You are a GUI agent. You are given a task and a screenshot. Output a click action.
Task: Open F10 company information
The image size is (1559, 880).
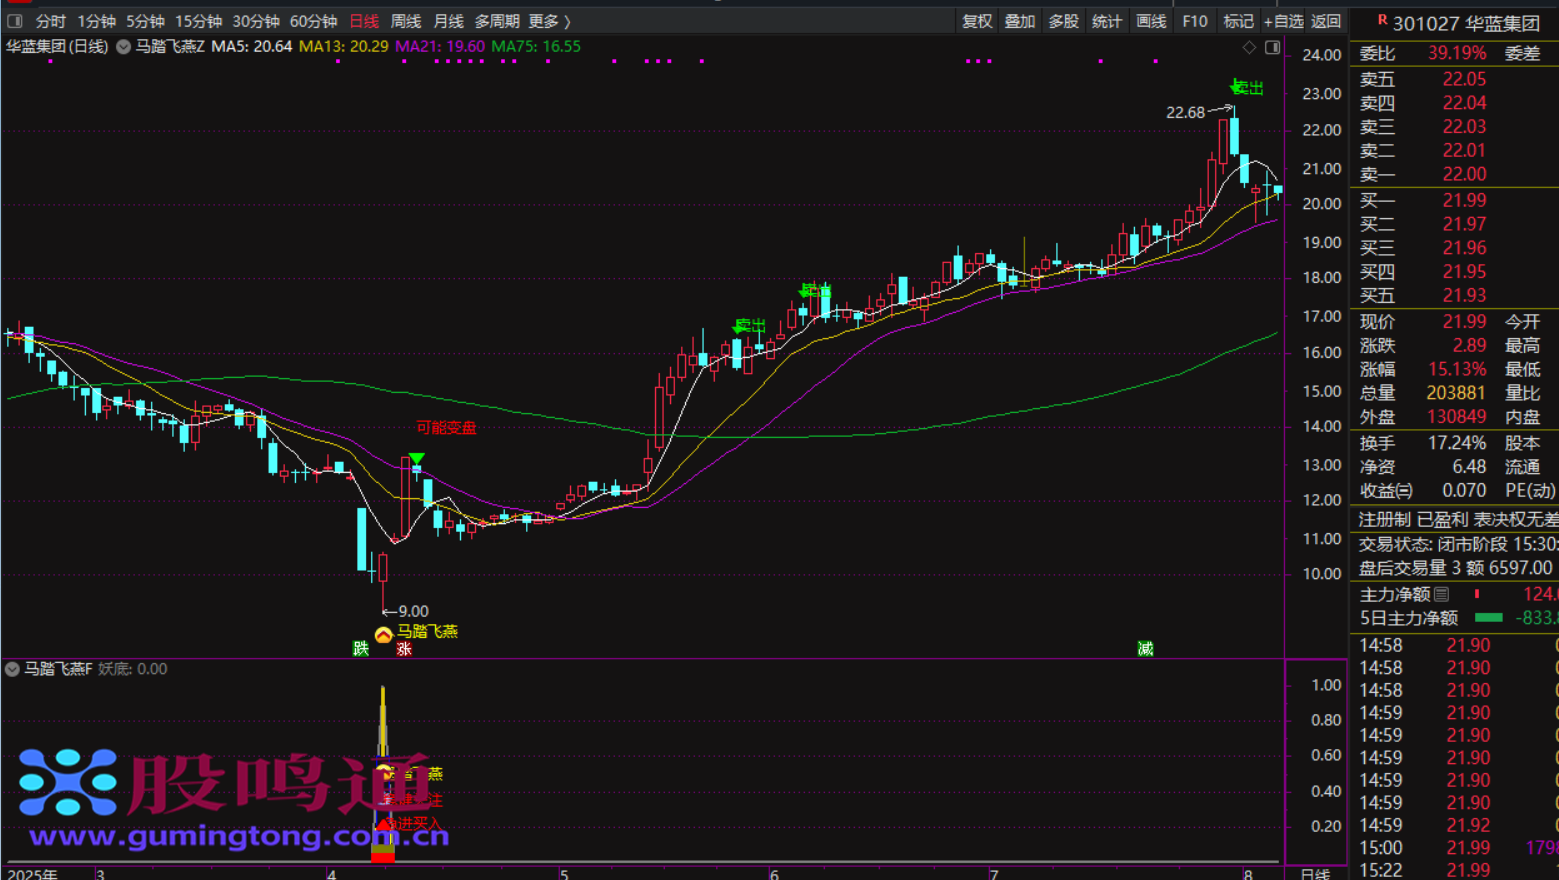click(1195, 21)
